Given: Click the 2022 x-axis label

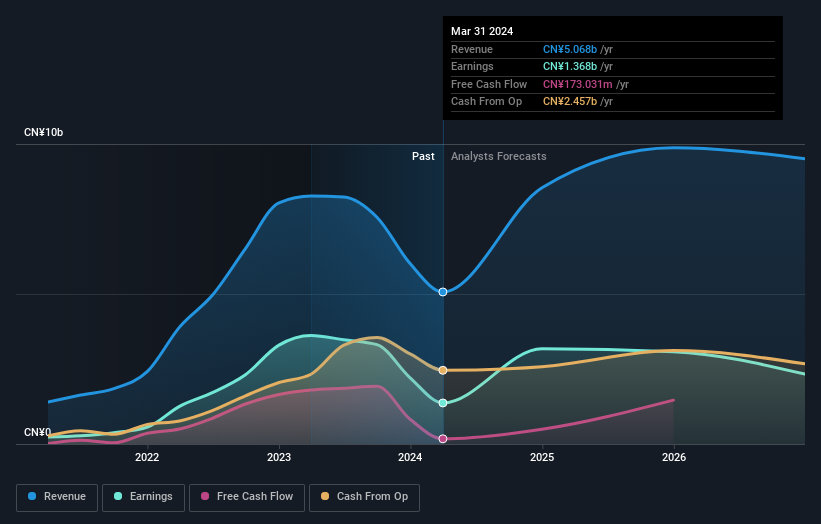Looking at the screenshot, I should click(x=147, y=458).
